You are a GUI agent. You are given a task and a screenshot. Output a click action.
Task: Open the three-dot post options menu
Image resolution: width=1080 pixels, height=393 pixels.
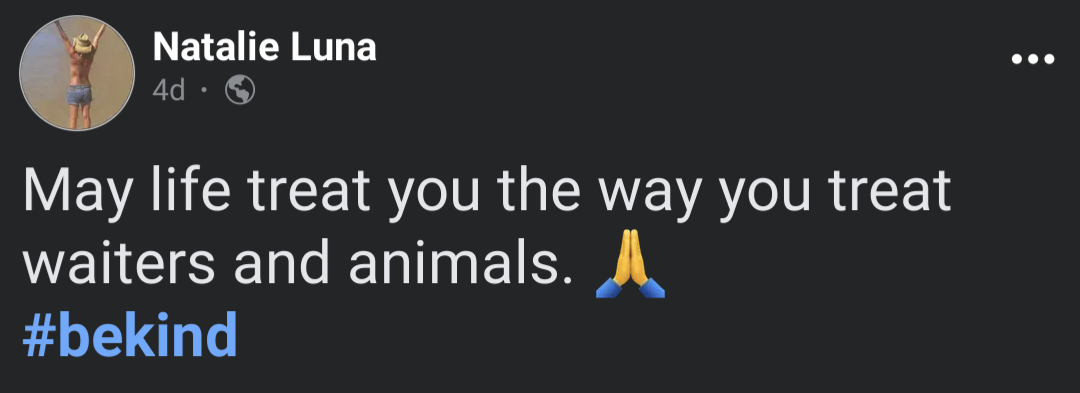click(x=1032, y=59)
